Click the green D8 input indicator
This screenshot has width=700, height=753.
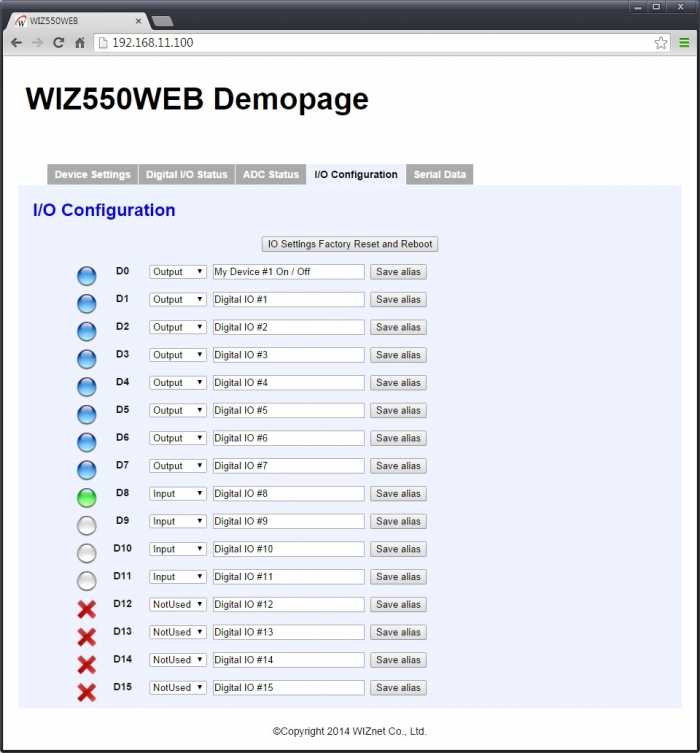point(86,498)
